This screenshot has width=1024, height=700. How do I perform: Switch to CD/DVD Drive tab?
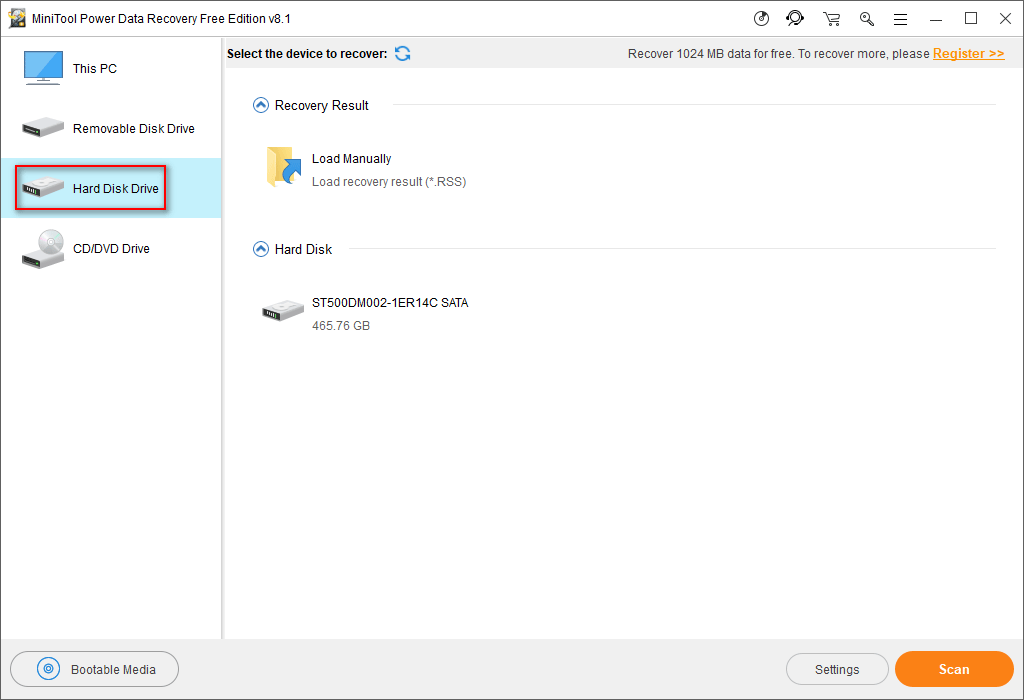coord(111,248)
